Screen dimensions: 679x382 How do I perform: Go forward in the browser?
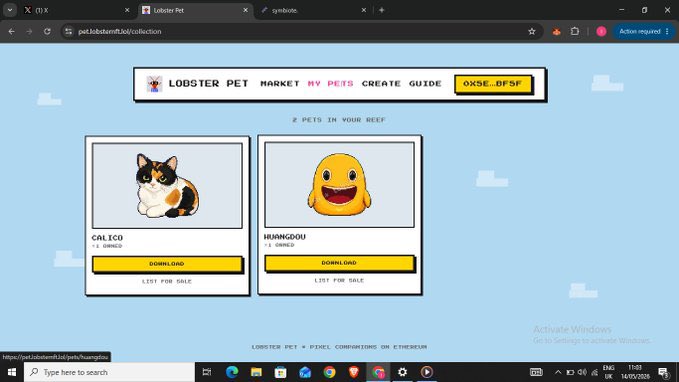pos(29,31)
